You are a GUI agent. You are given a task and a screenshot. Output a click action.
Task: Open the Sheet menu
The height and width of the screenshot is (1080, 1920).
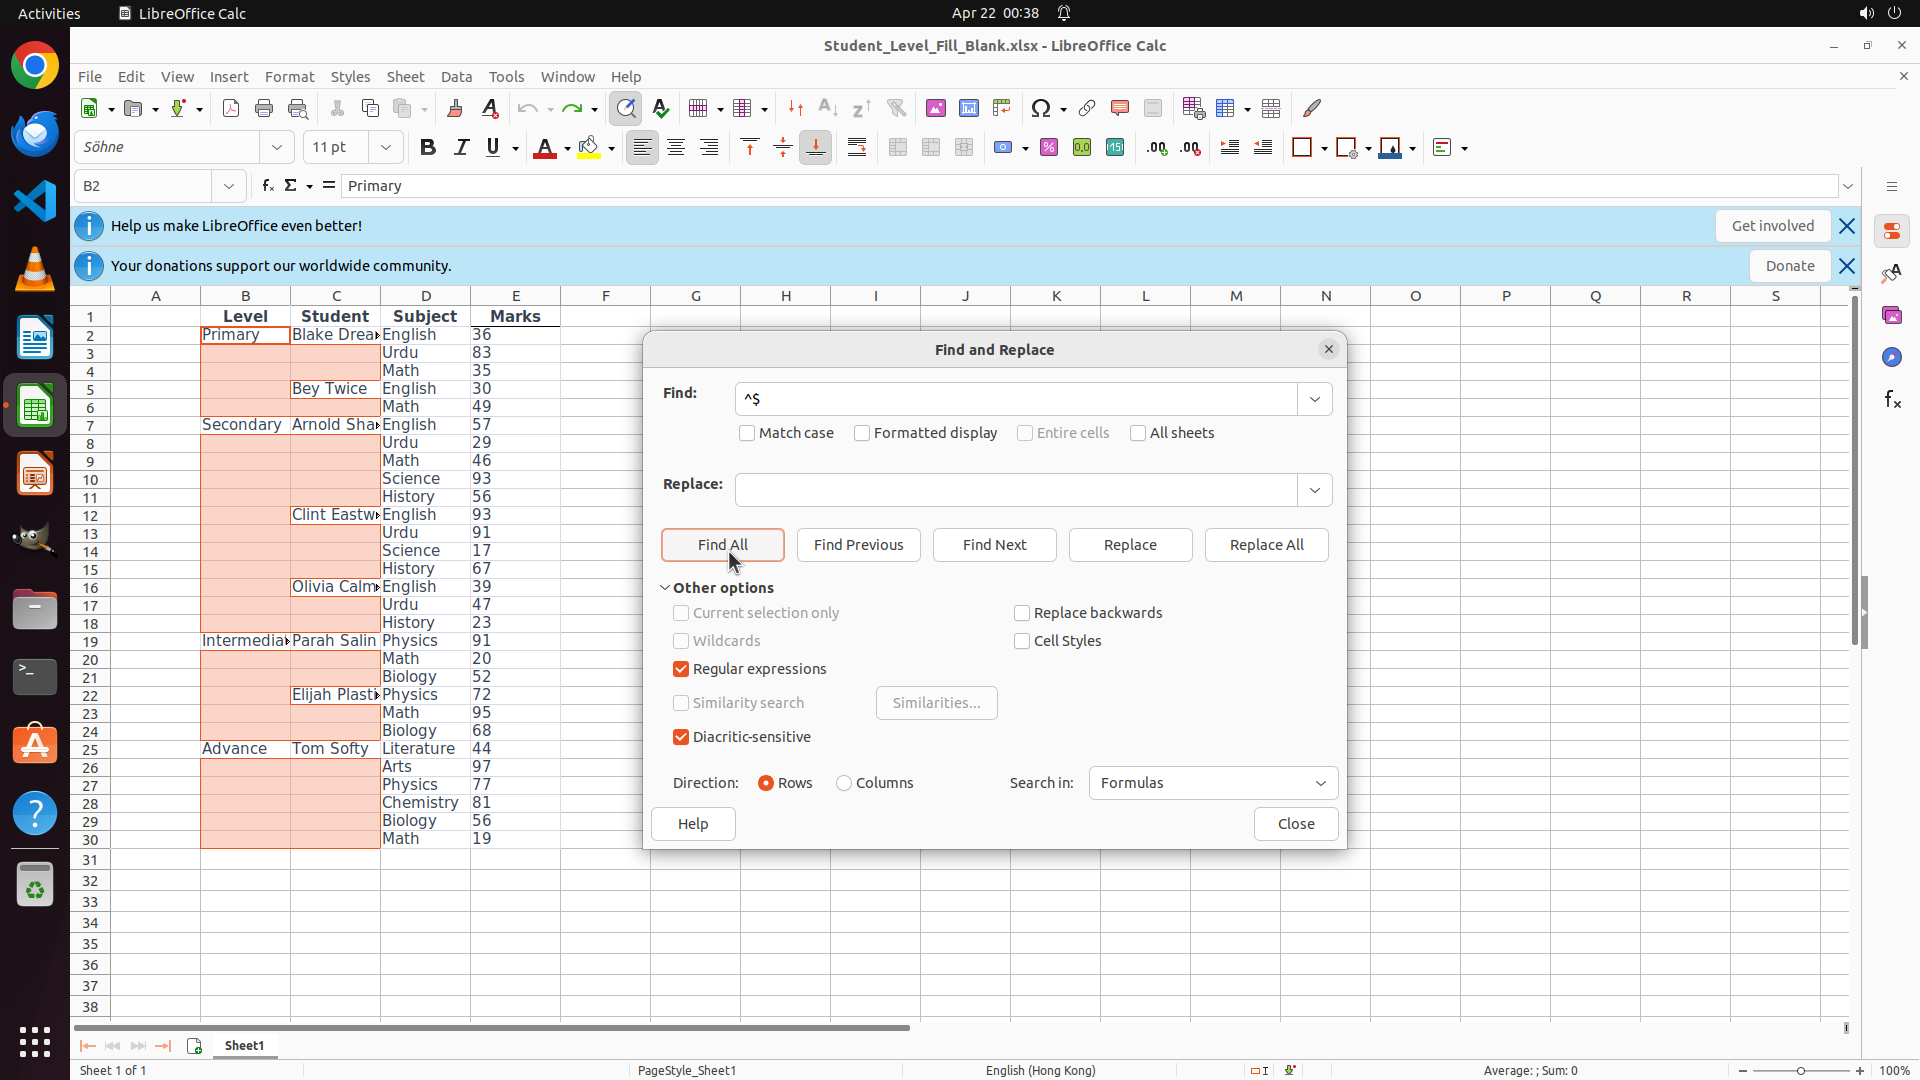click(405, 77)
